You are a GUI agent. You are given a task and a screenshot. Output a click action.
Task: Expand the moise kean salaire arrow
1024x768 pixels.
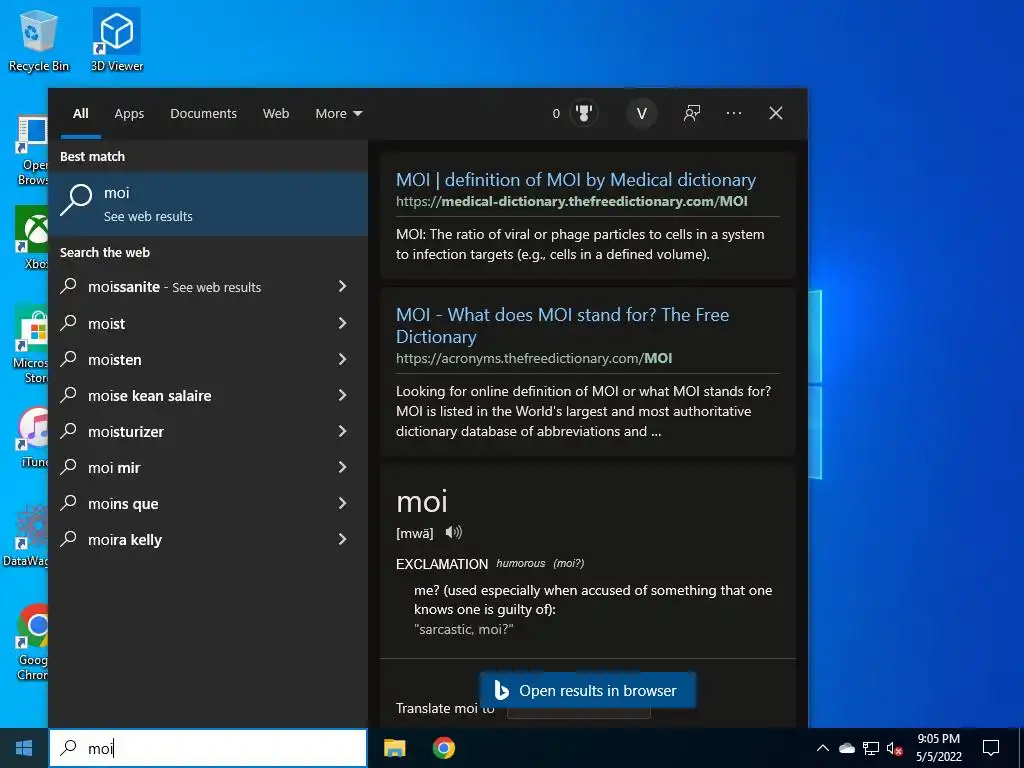342,394
